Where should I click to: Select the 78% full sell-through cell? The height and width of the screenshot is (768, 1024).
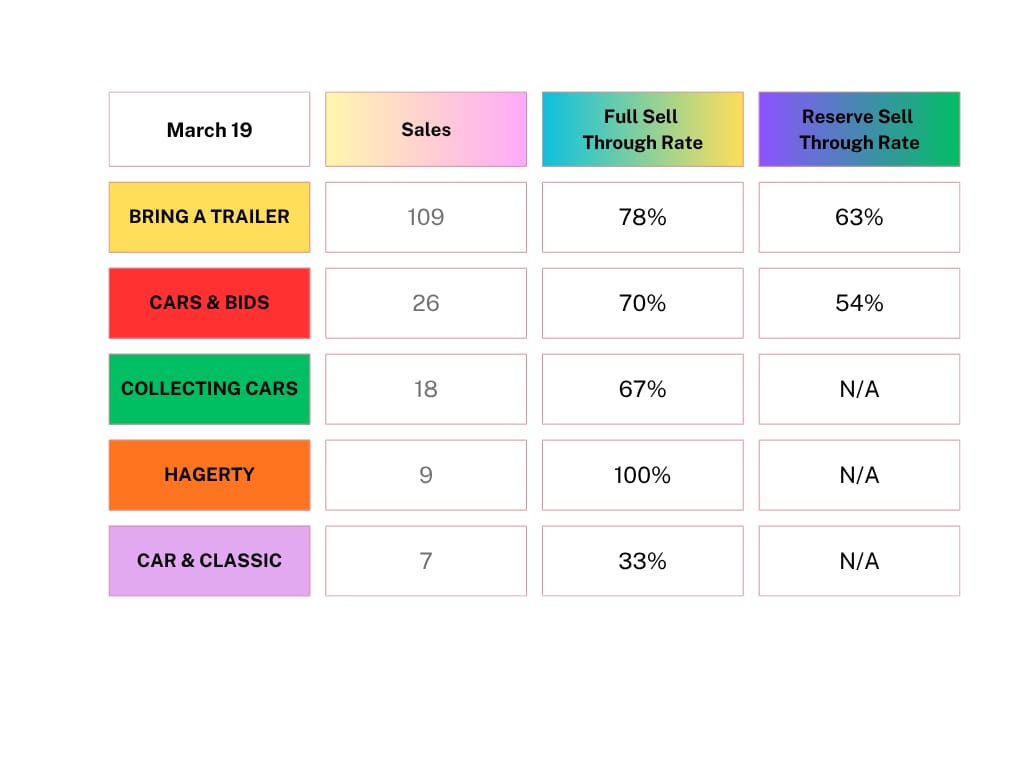coord(643,217)
